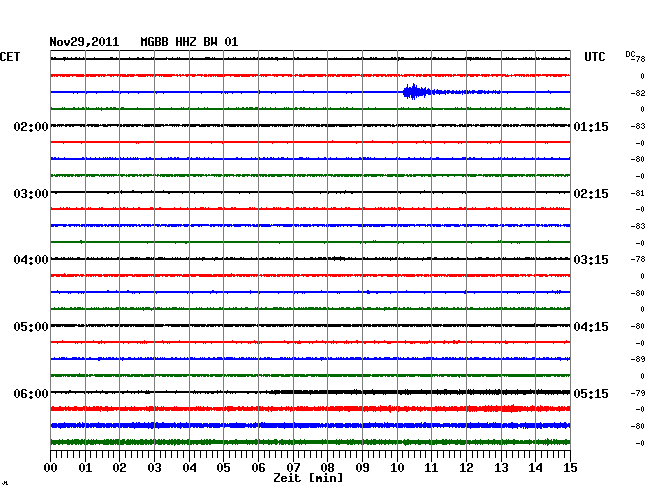The image size is (650, 494).
Task: Select the 06:00 CET time label
Action: [31, 393]
